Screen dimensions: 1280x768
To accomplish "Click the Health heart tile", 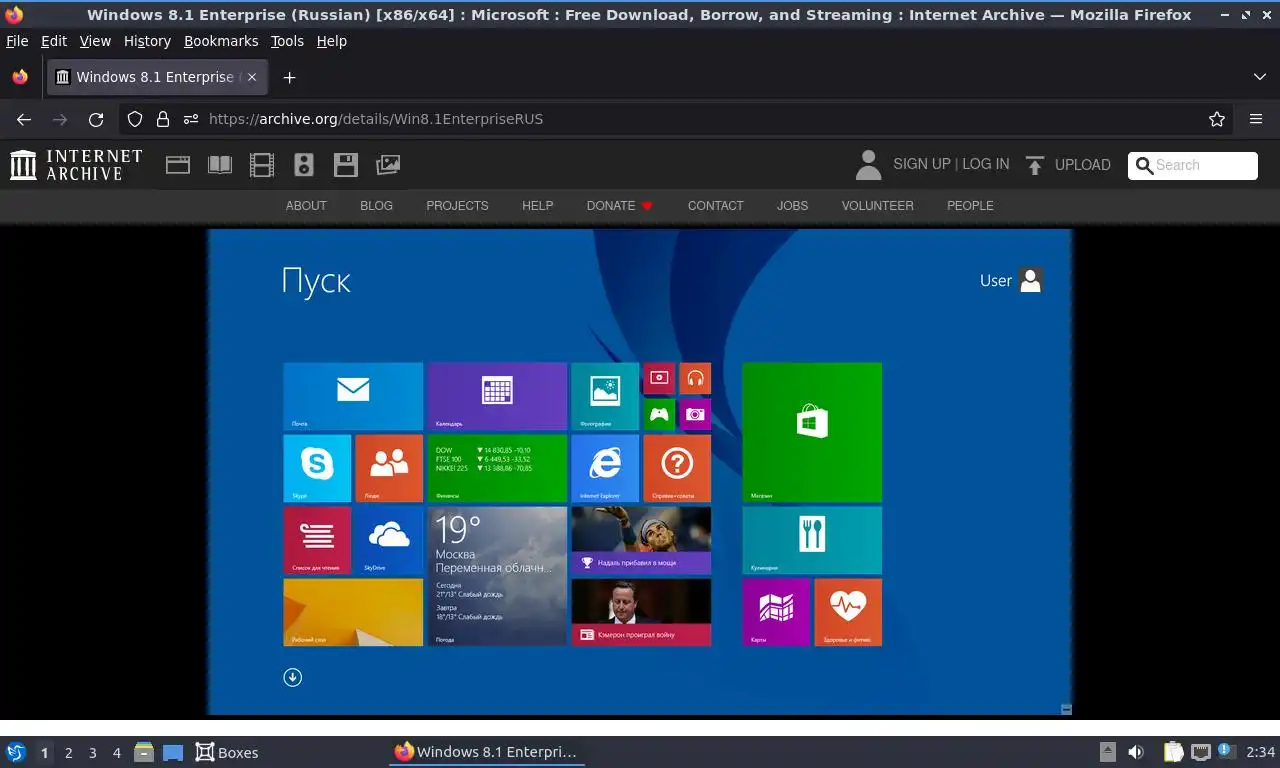I will [x=848, y=612].
